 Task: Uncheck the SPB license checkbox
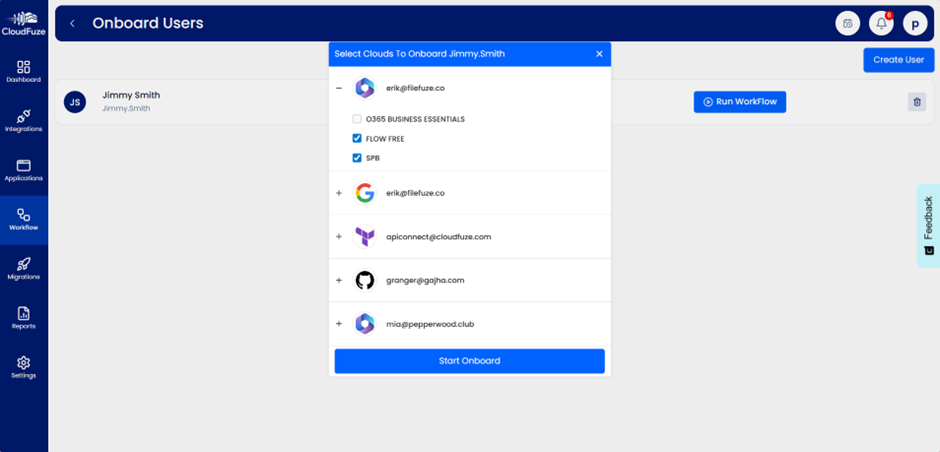(357, 158)
